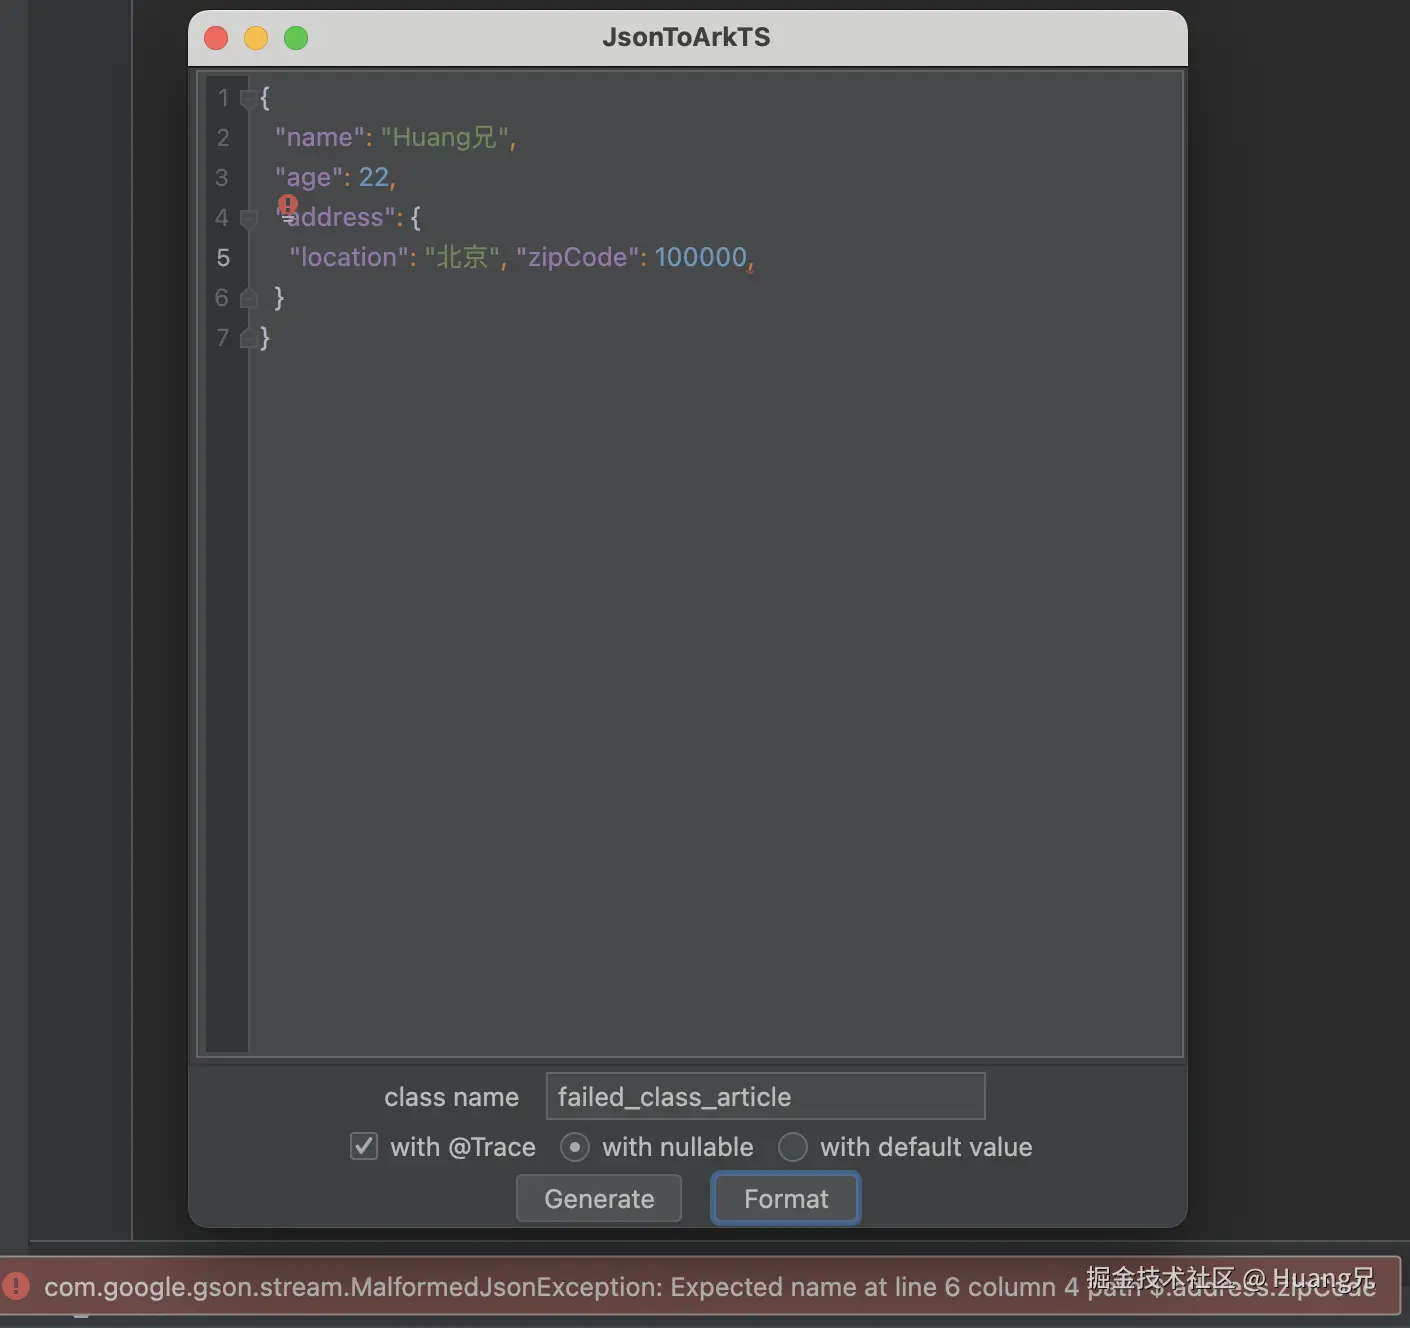Screen dimensions: 1410x1328
Task: Select the 'with default value' radio button
Action: click(793, 1146)
